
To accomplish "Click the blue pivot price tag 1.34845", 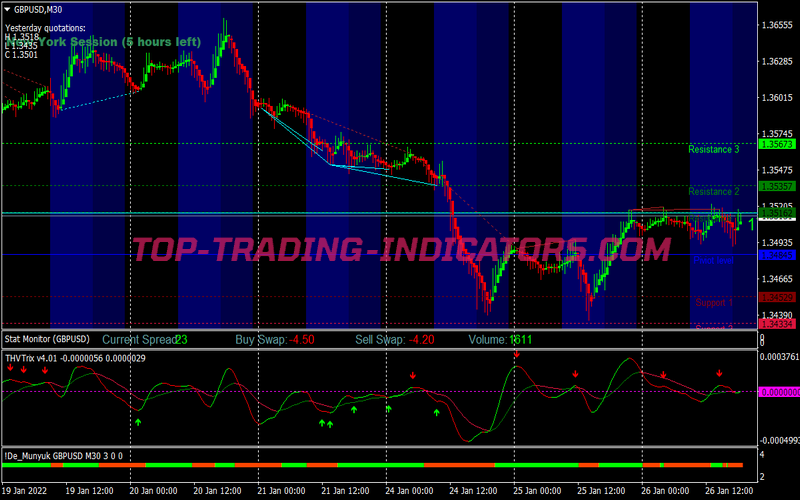I will (x=776, y=256).
